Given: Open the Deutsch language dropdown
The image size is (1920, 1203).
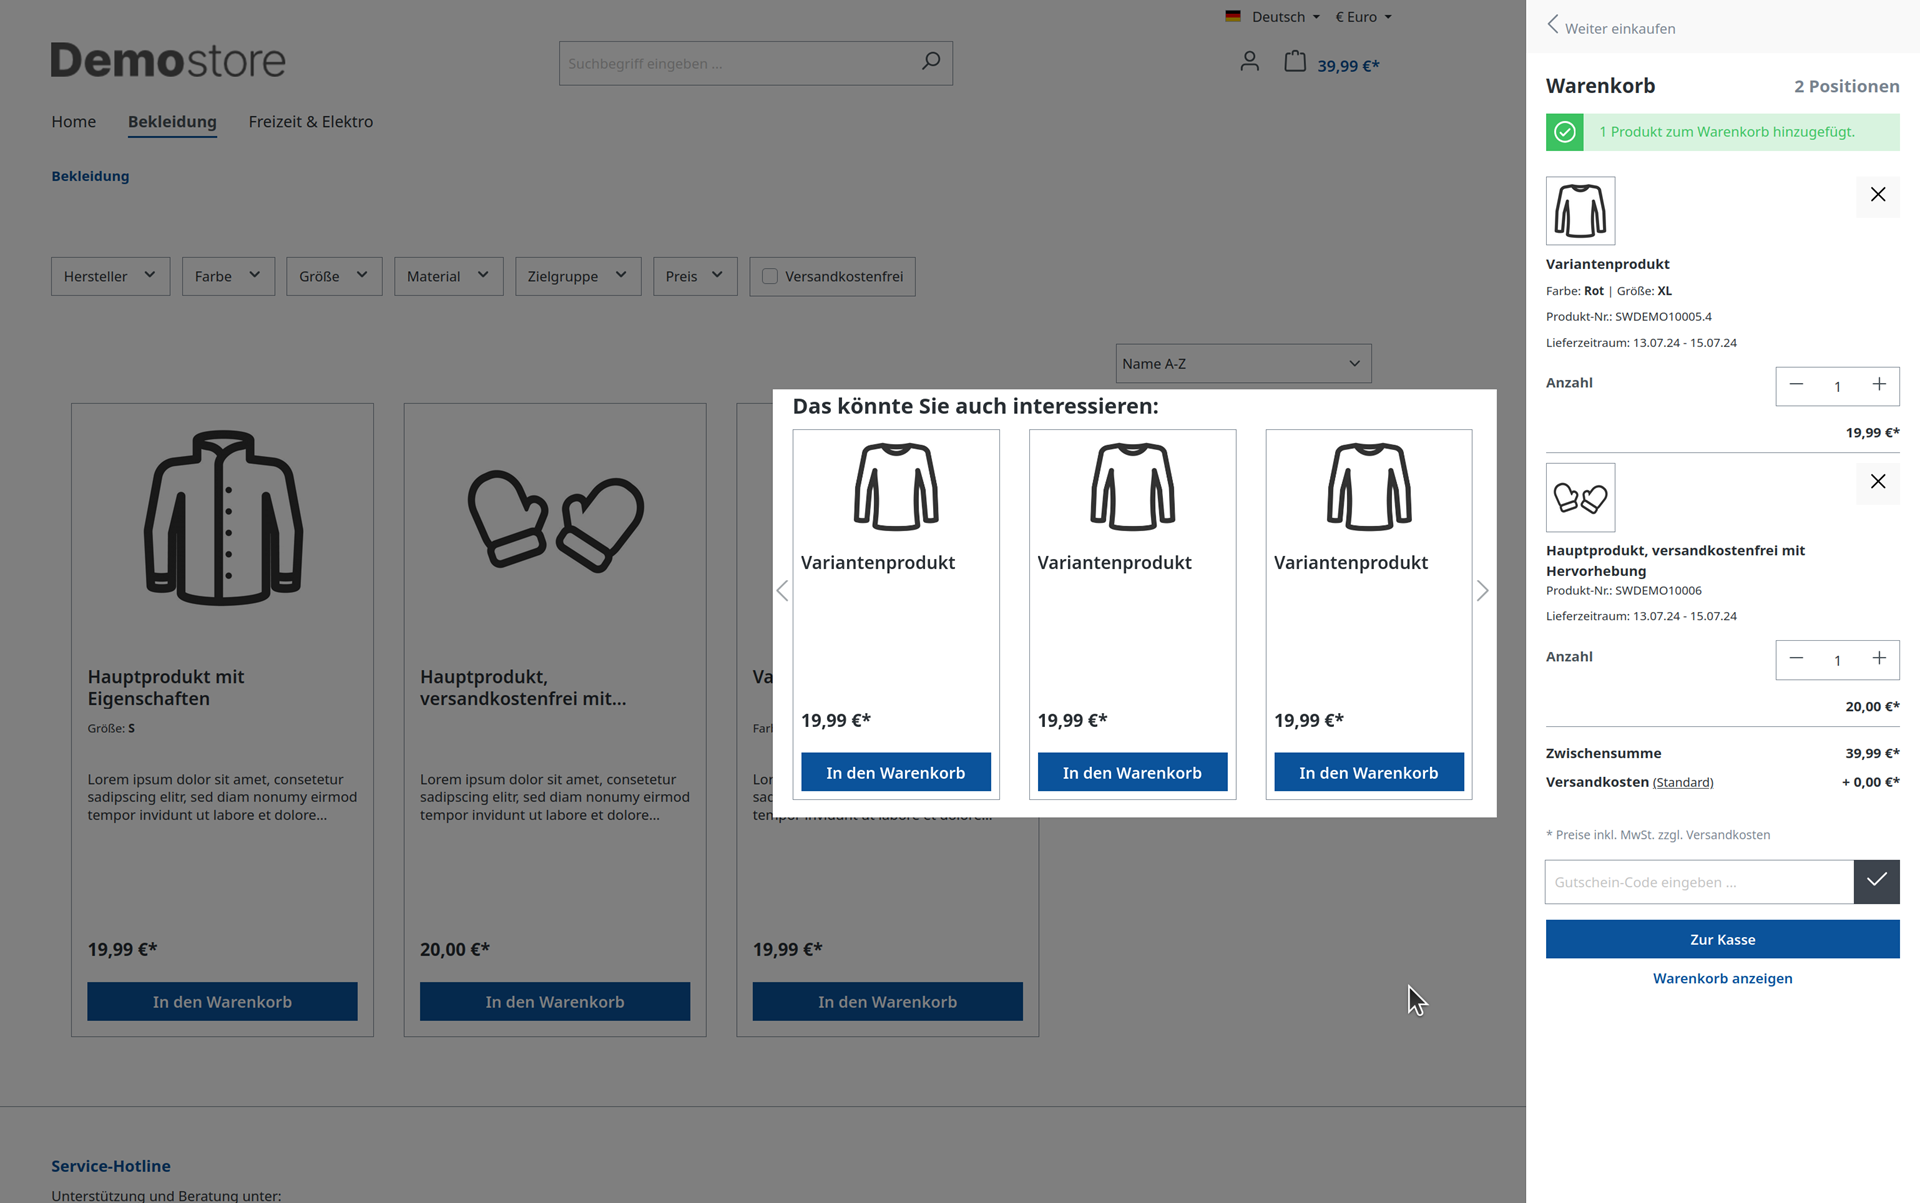Looking at the screenshot, I should (x=1286, y=16).
